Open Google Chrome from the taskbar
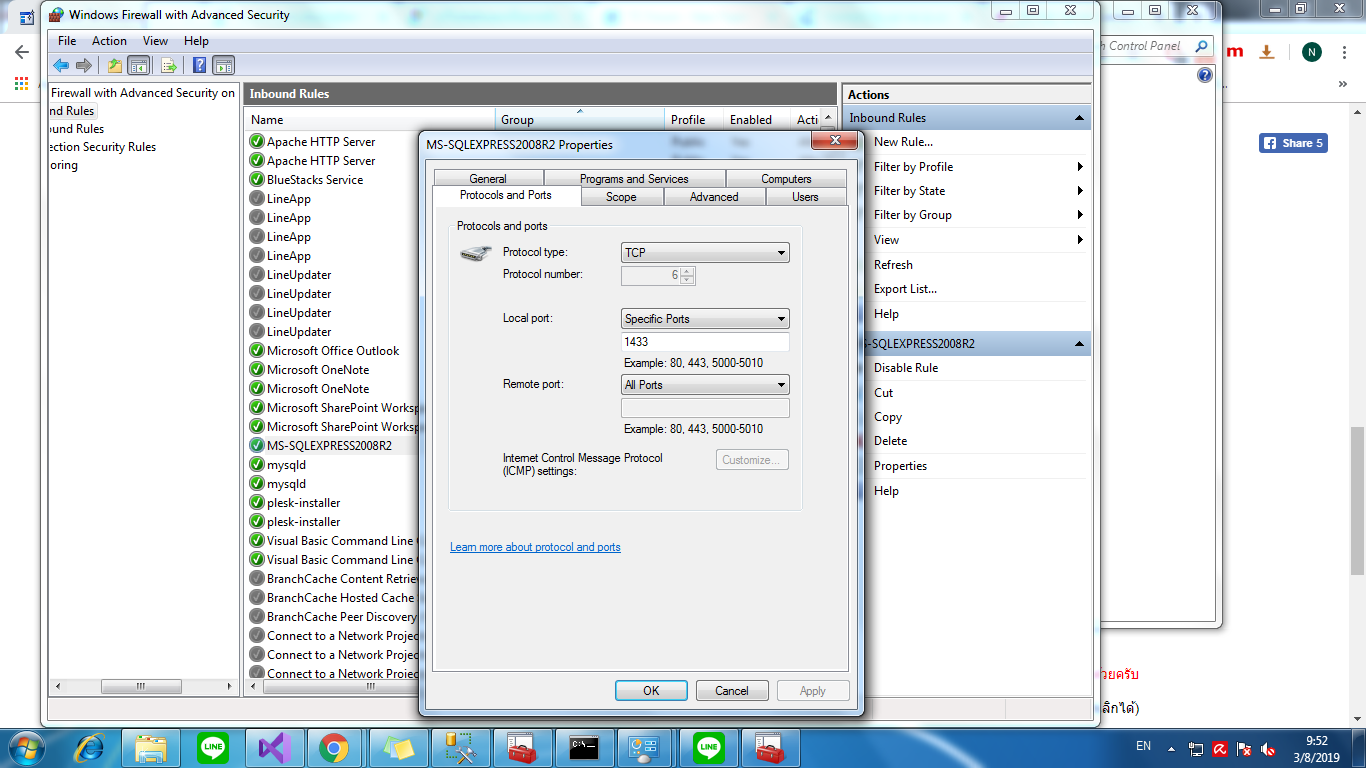 (x=333, y=747)
